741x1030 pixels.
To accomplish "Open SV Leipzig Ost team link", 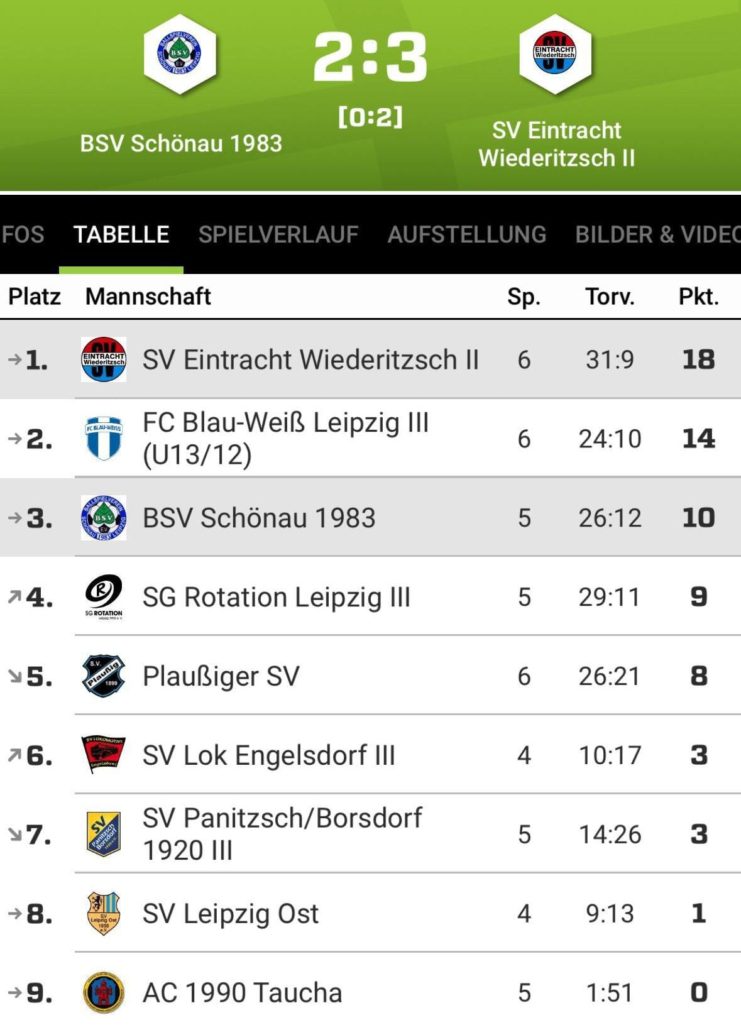I will pos(231,913).
